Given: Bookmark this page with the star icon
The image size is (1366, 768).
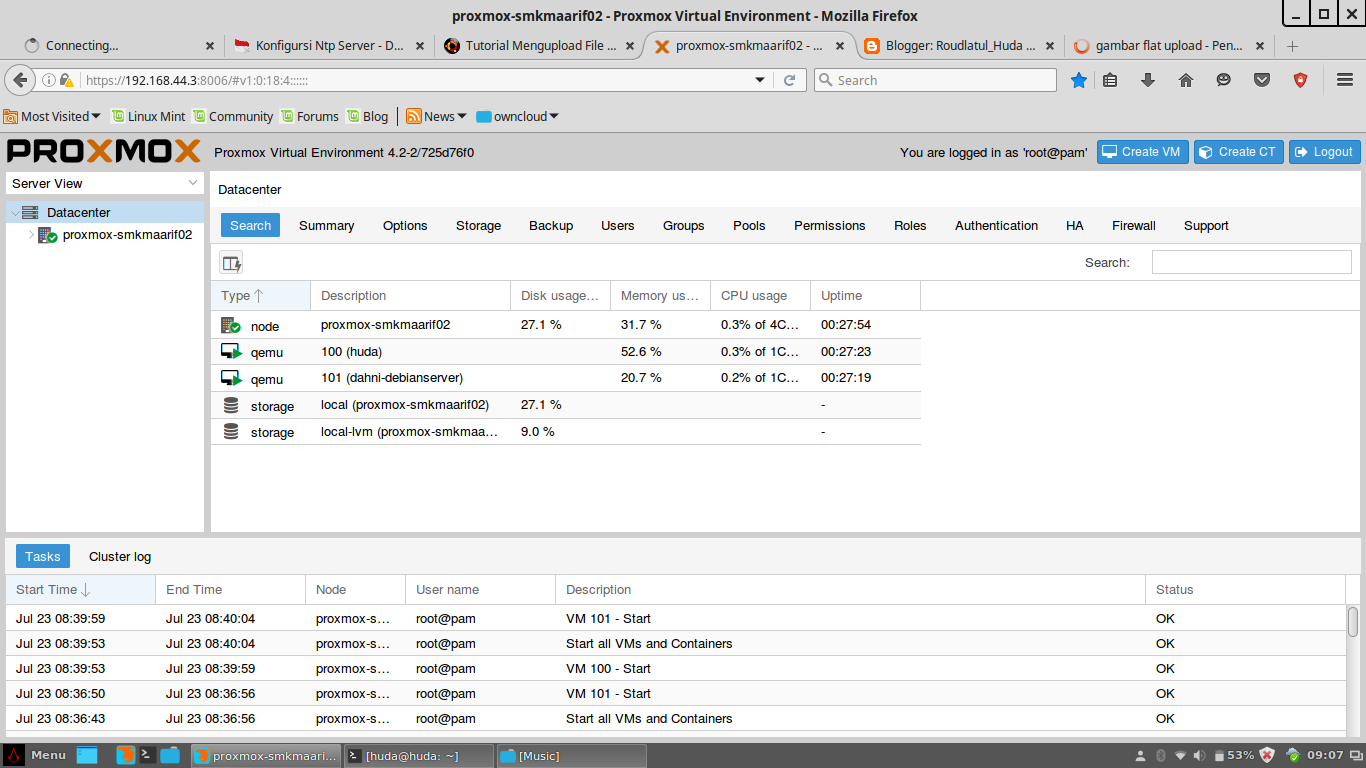Looking at the screenshot, I should coord(1078,80).
